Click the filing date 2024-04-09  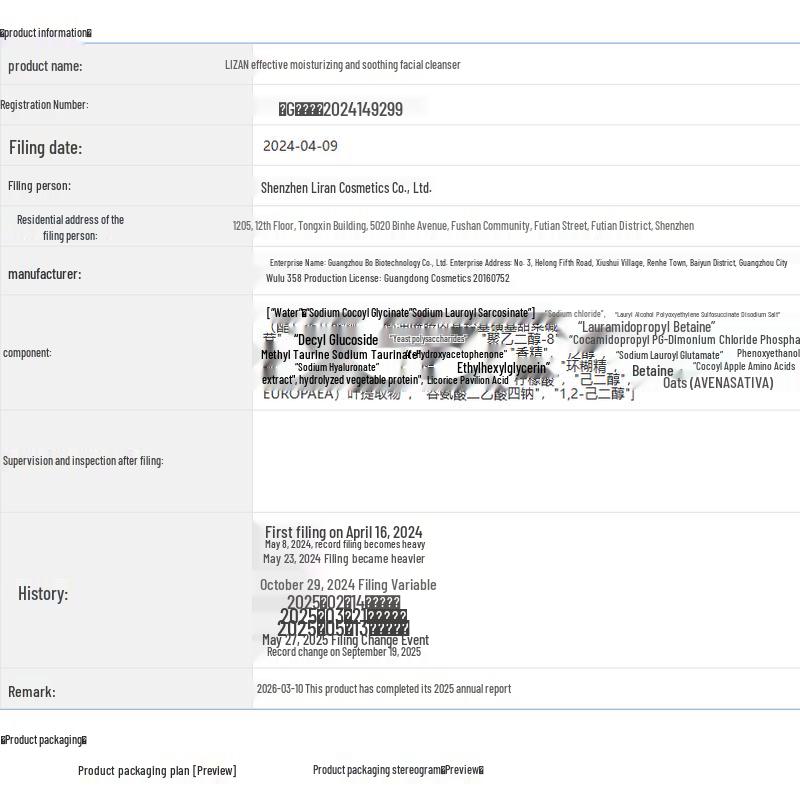pyautogui.click(x=300, y=146)
